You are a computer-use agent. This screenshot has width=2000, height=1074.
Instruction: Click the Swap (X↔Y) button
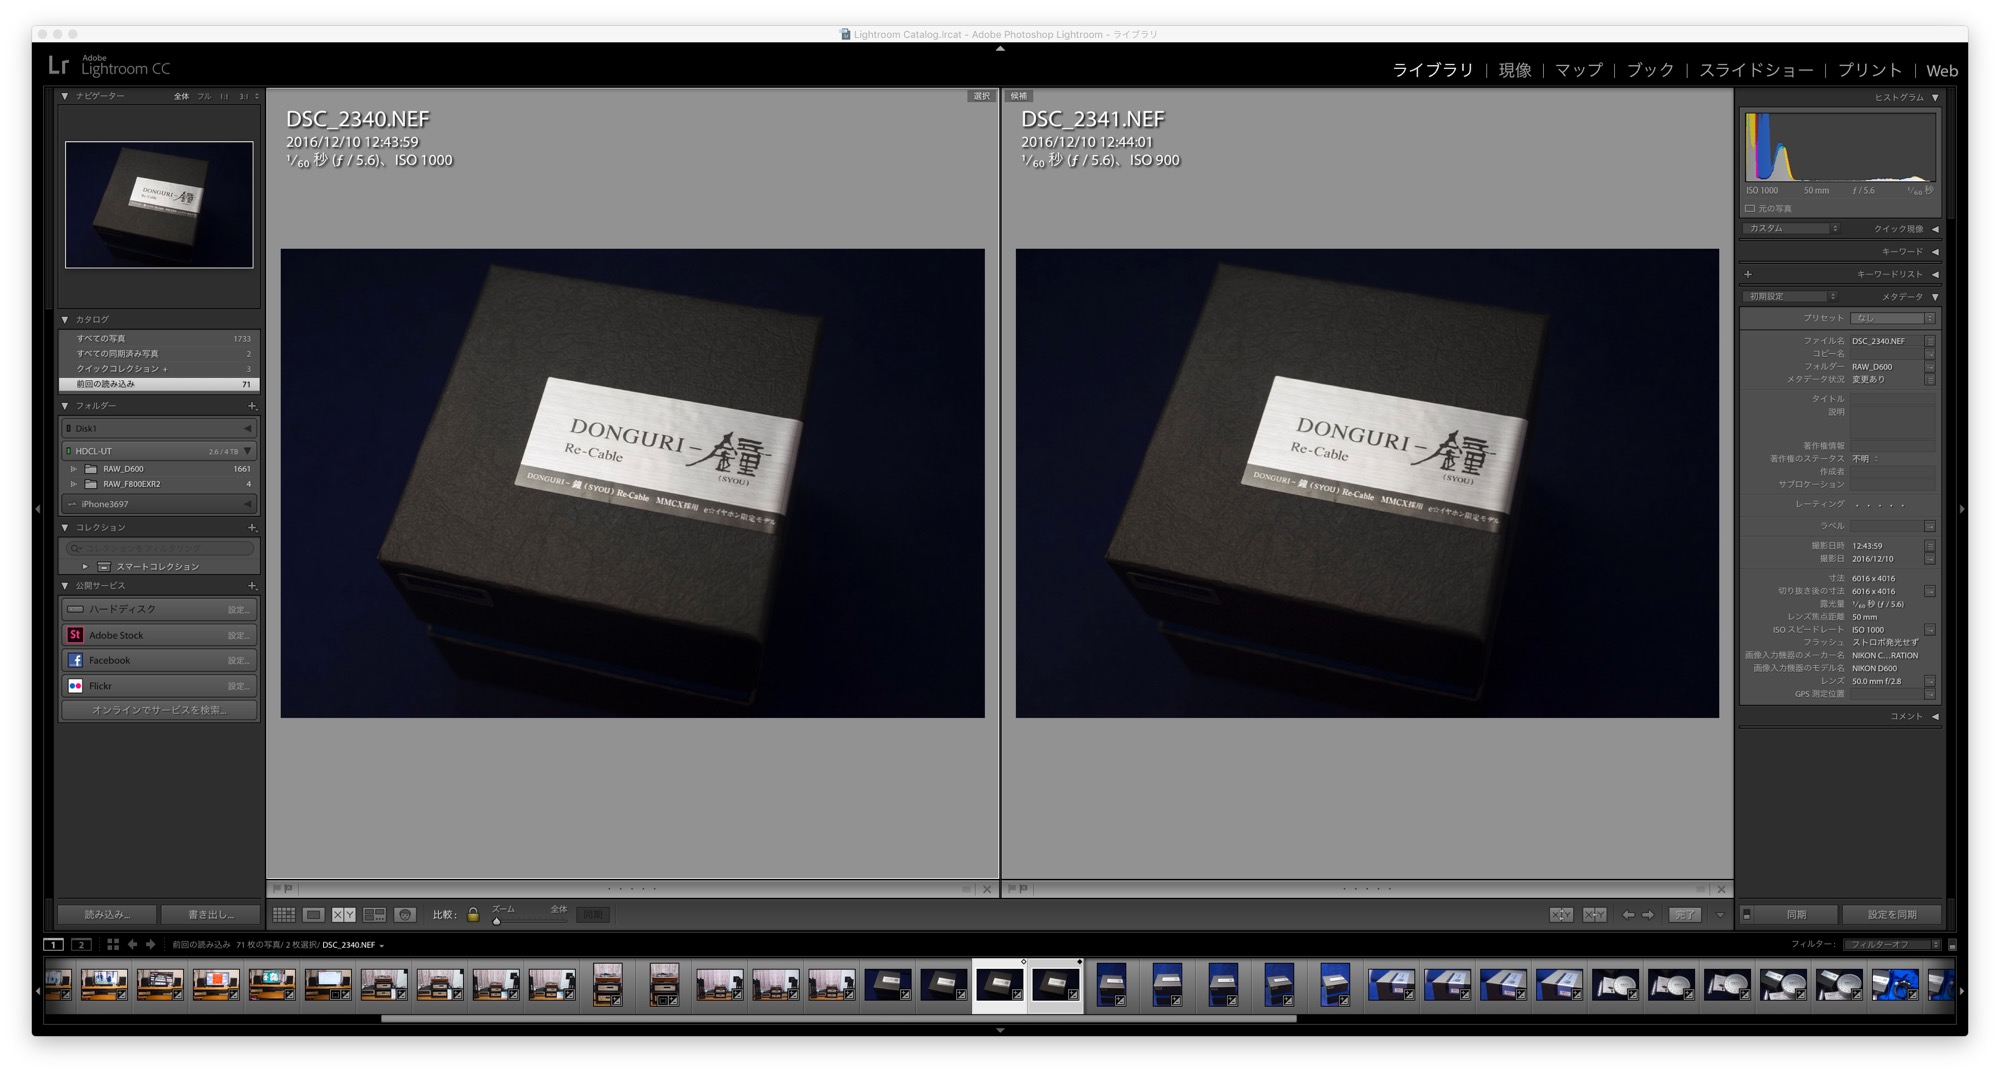[1561, 914]
